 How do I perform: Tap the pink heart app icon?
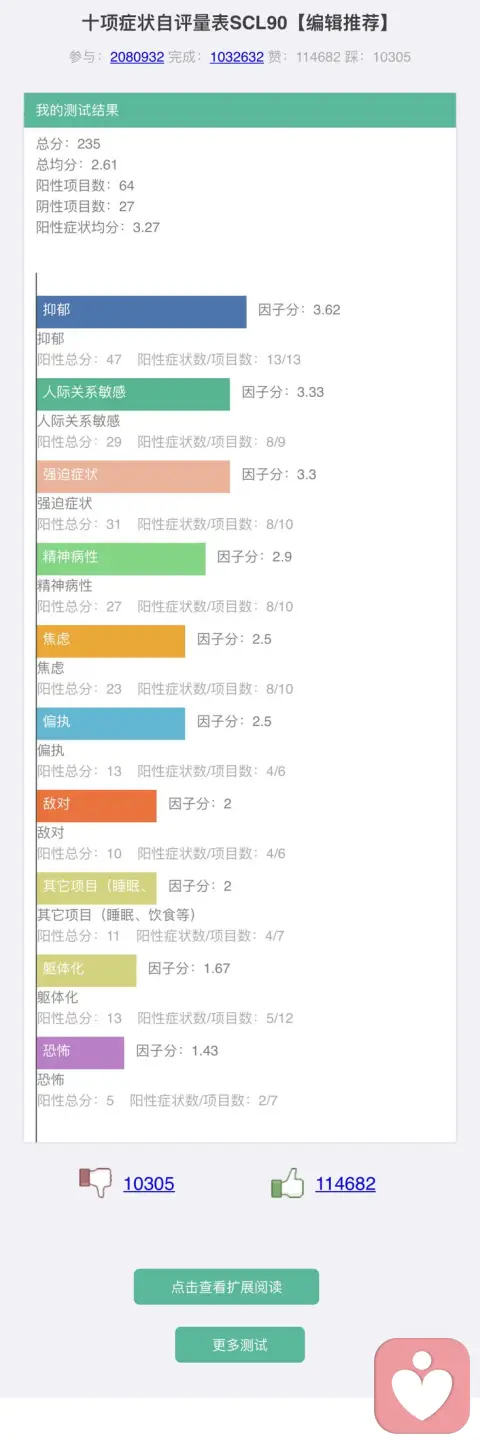pos(422,1386)
